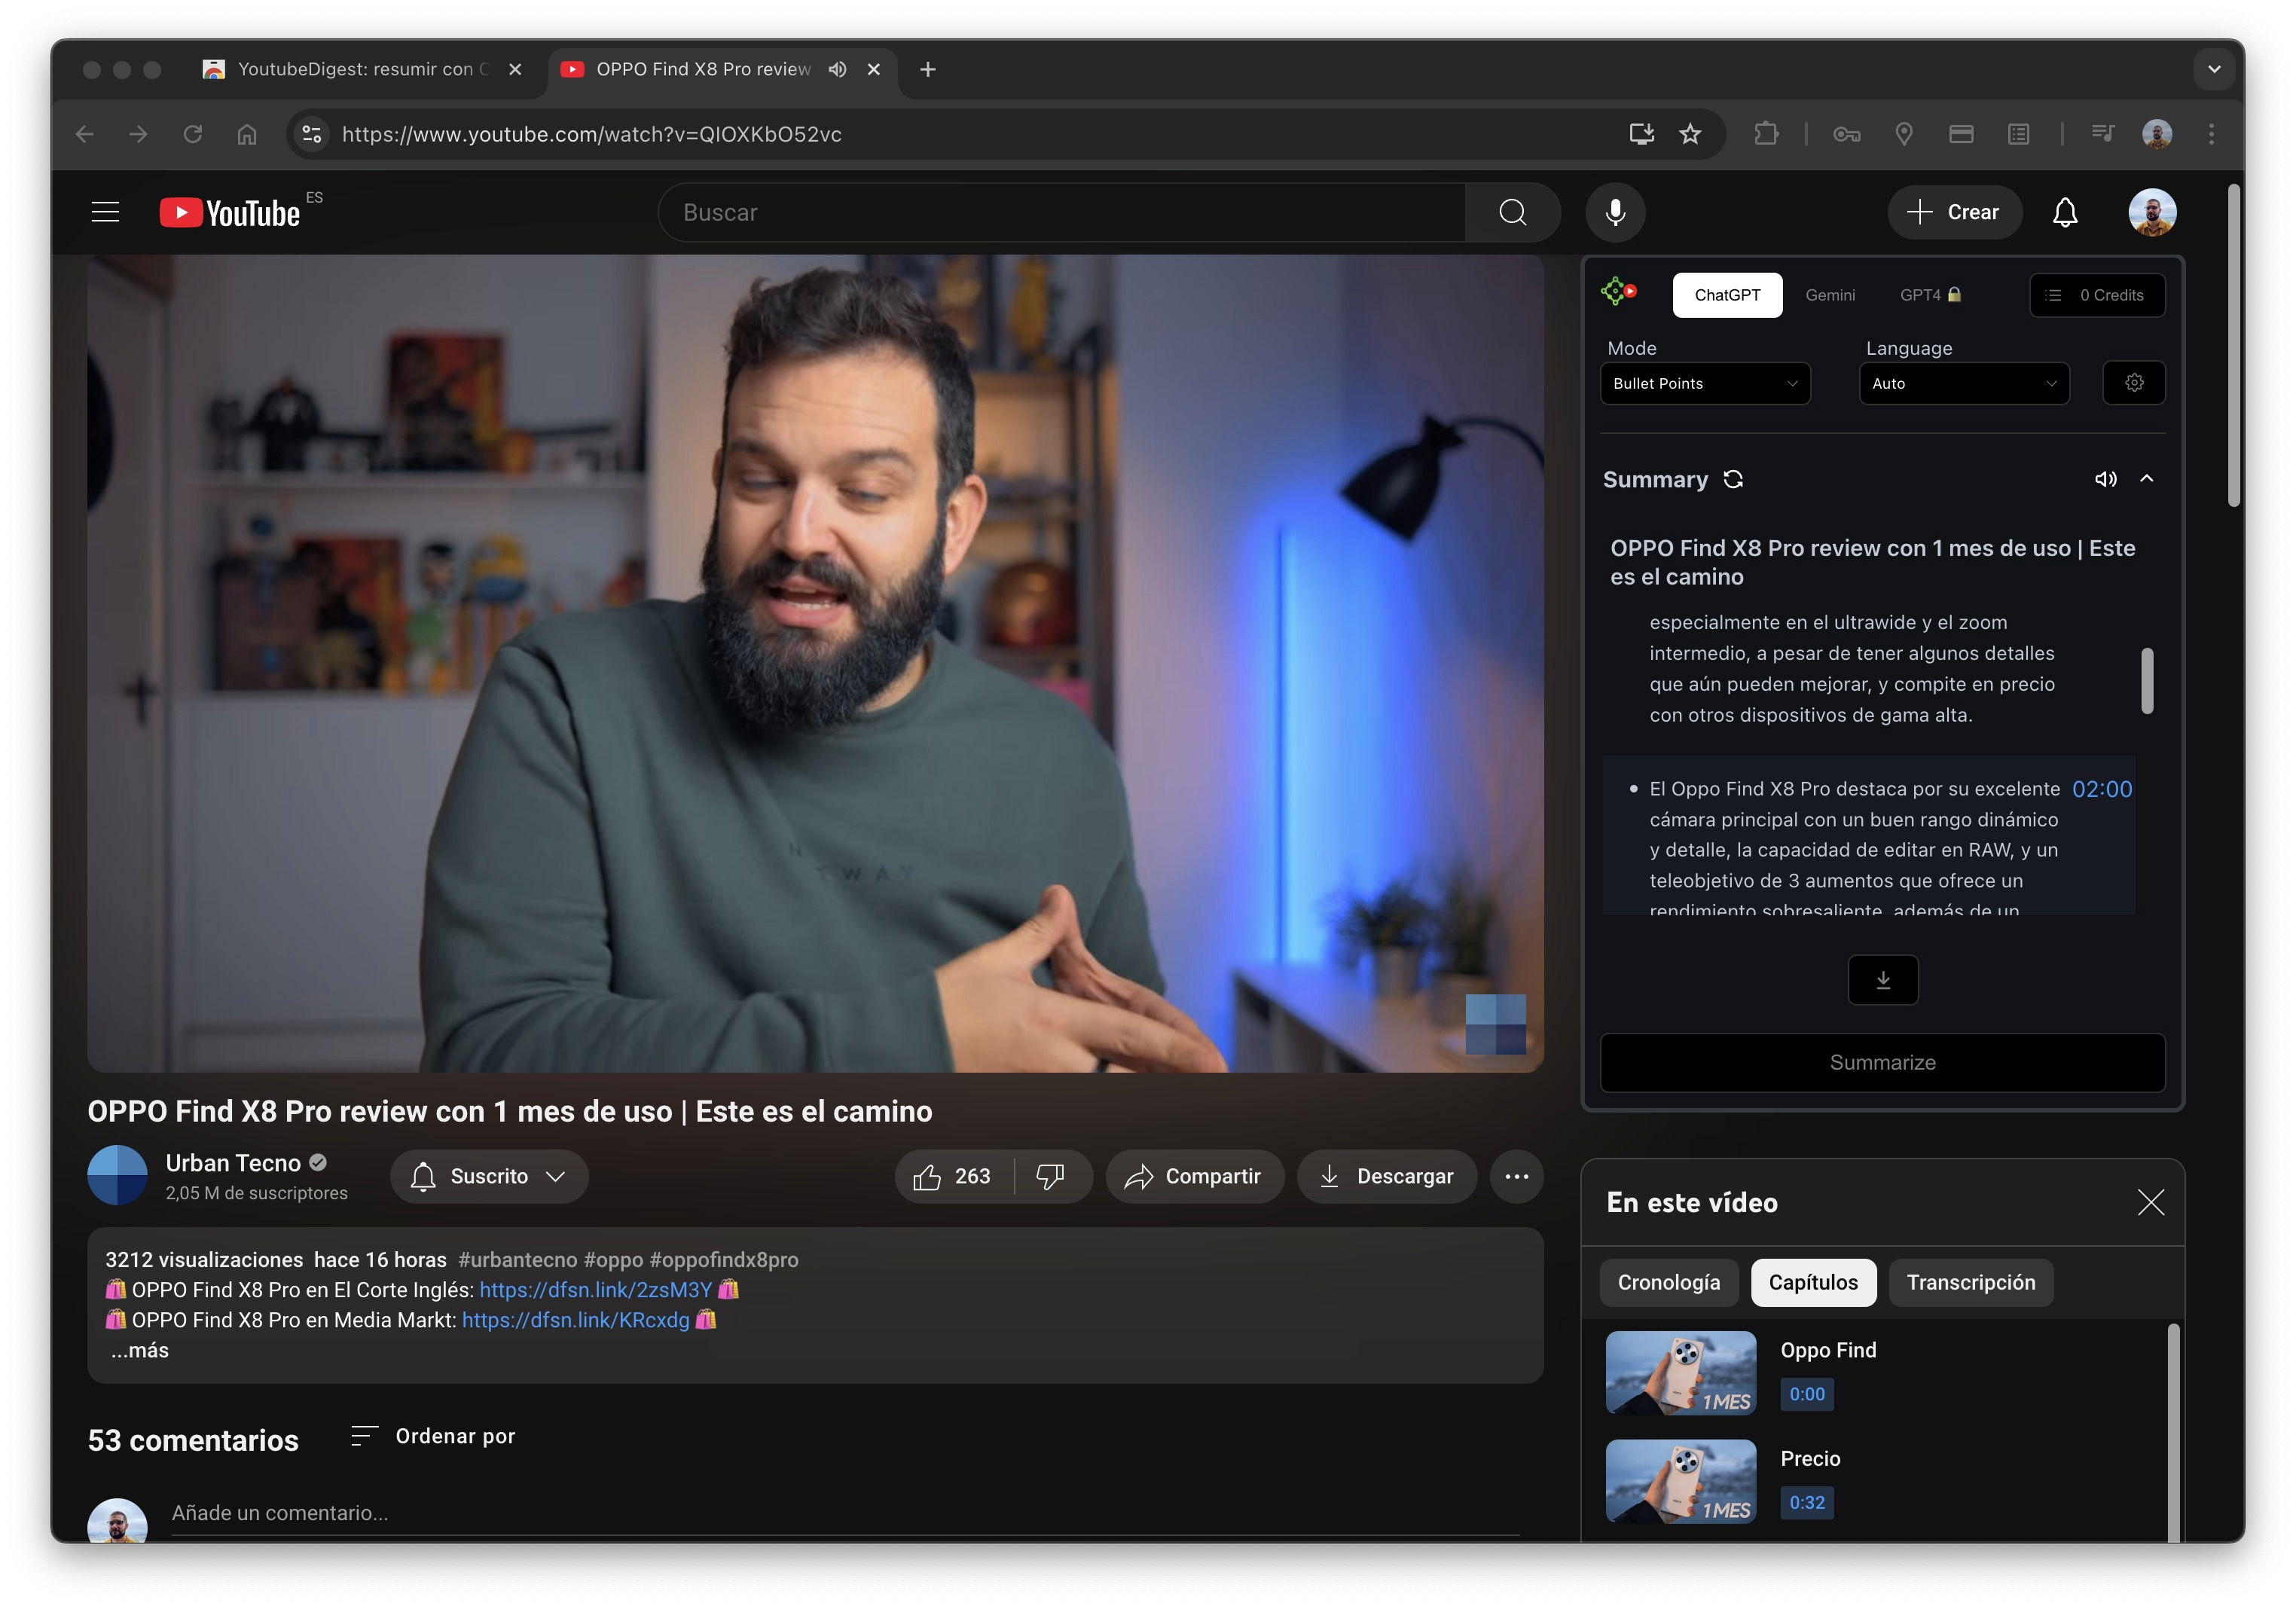
Task: Click the summary panel scrollbar thumb
Action: (x=2147, y=681)
